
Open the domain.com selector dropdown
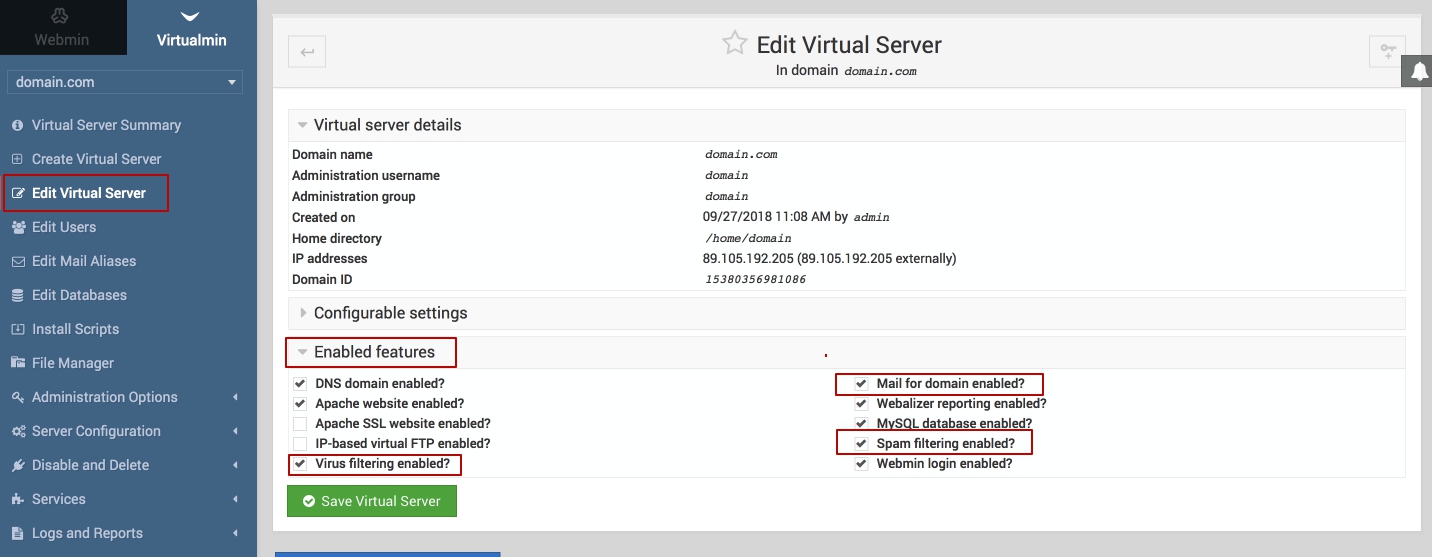click(125, 82)
